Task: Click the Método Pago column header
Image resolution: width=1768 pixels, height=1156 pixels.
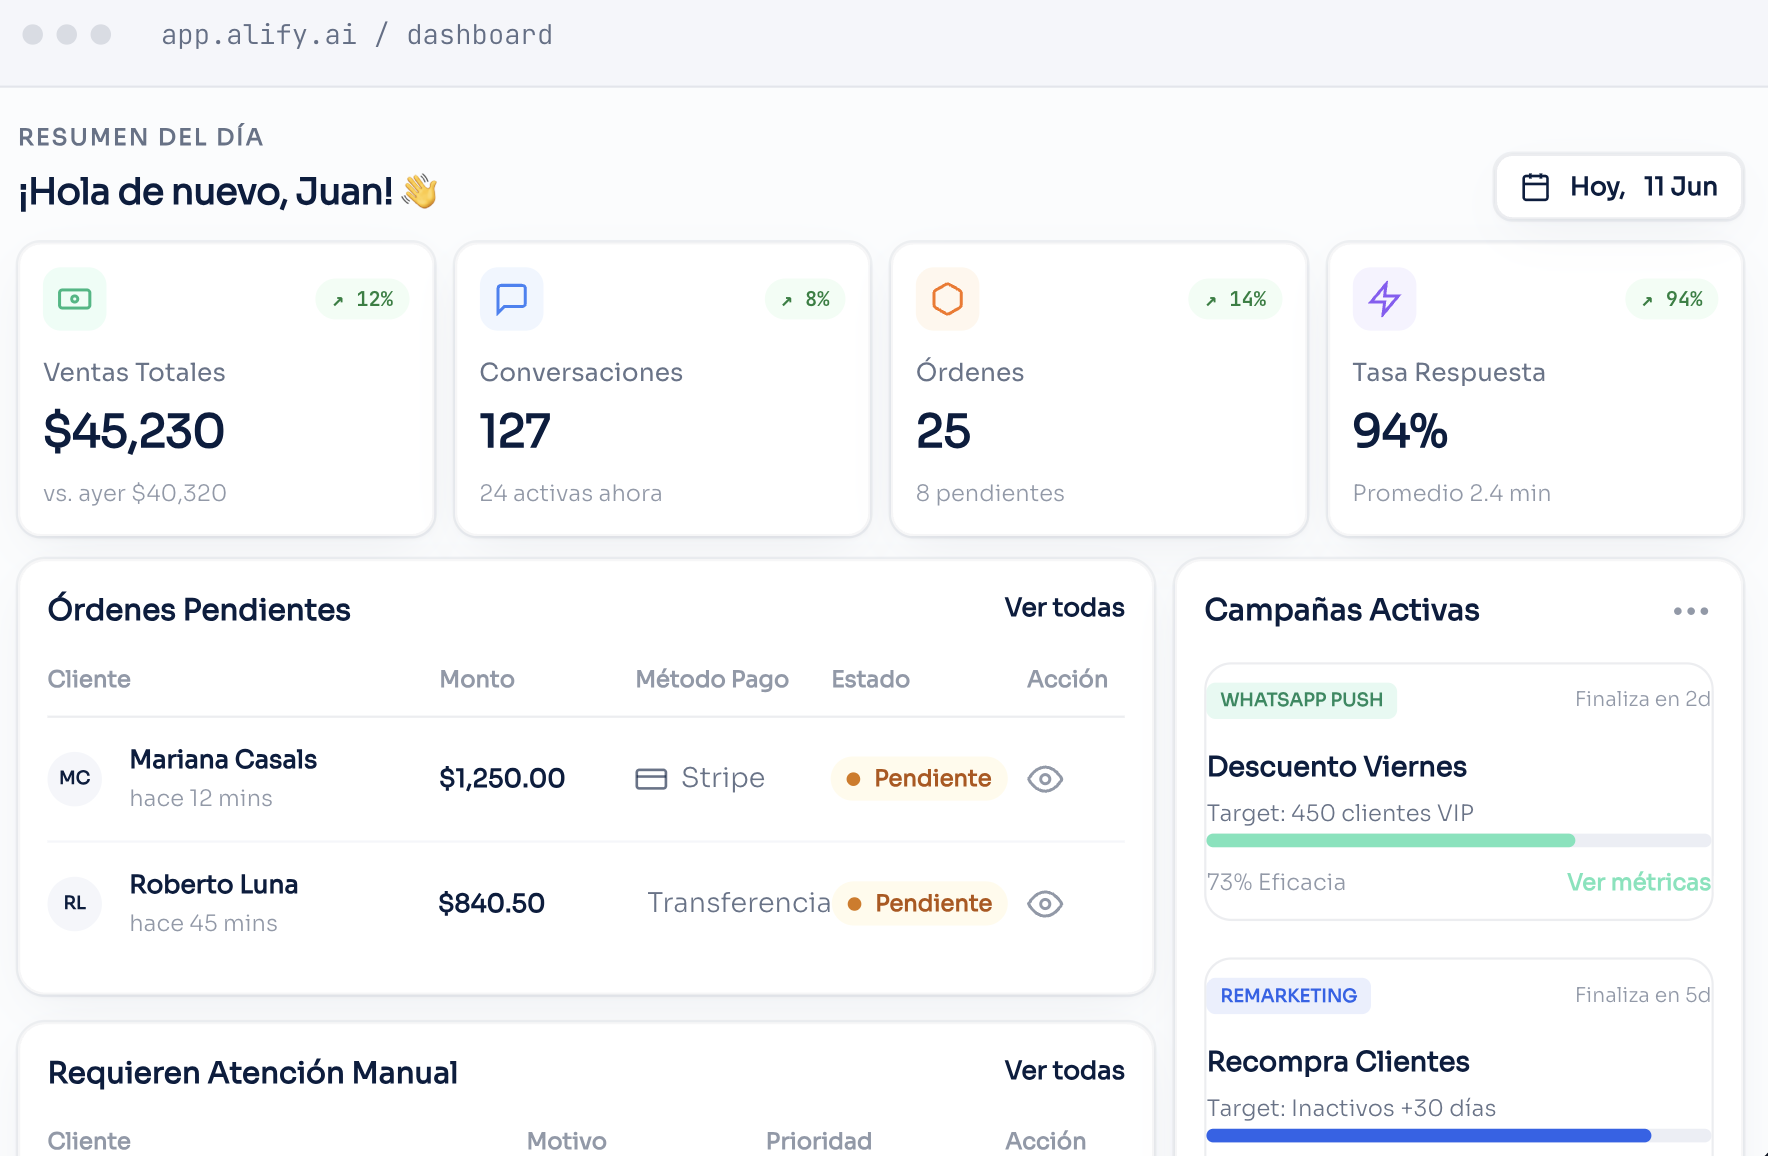Action: [712, 679]
